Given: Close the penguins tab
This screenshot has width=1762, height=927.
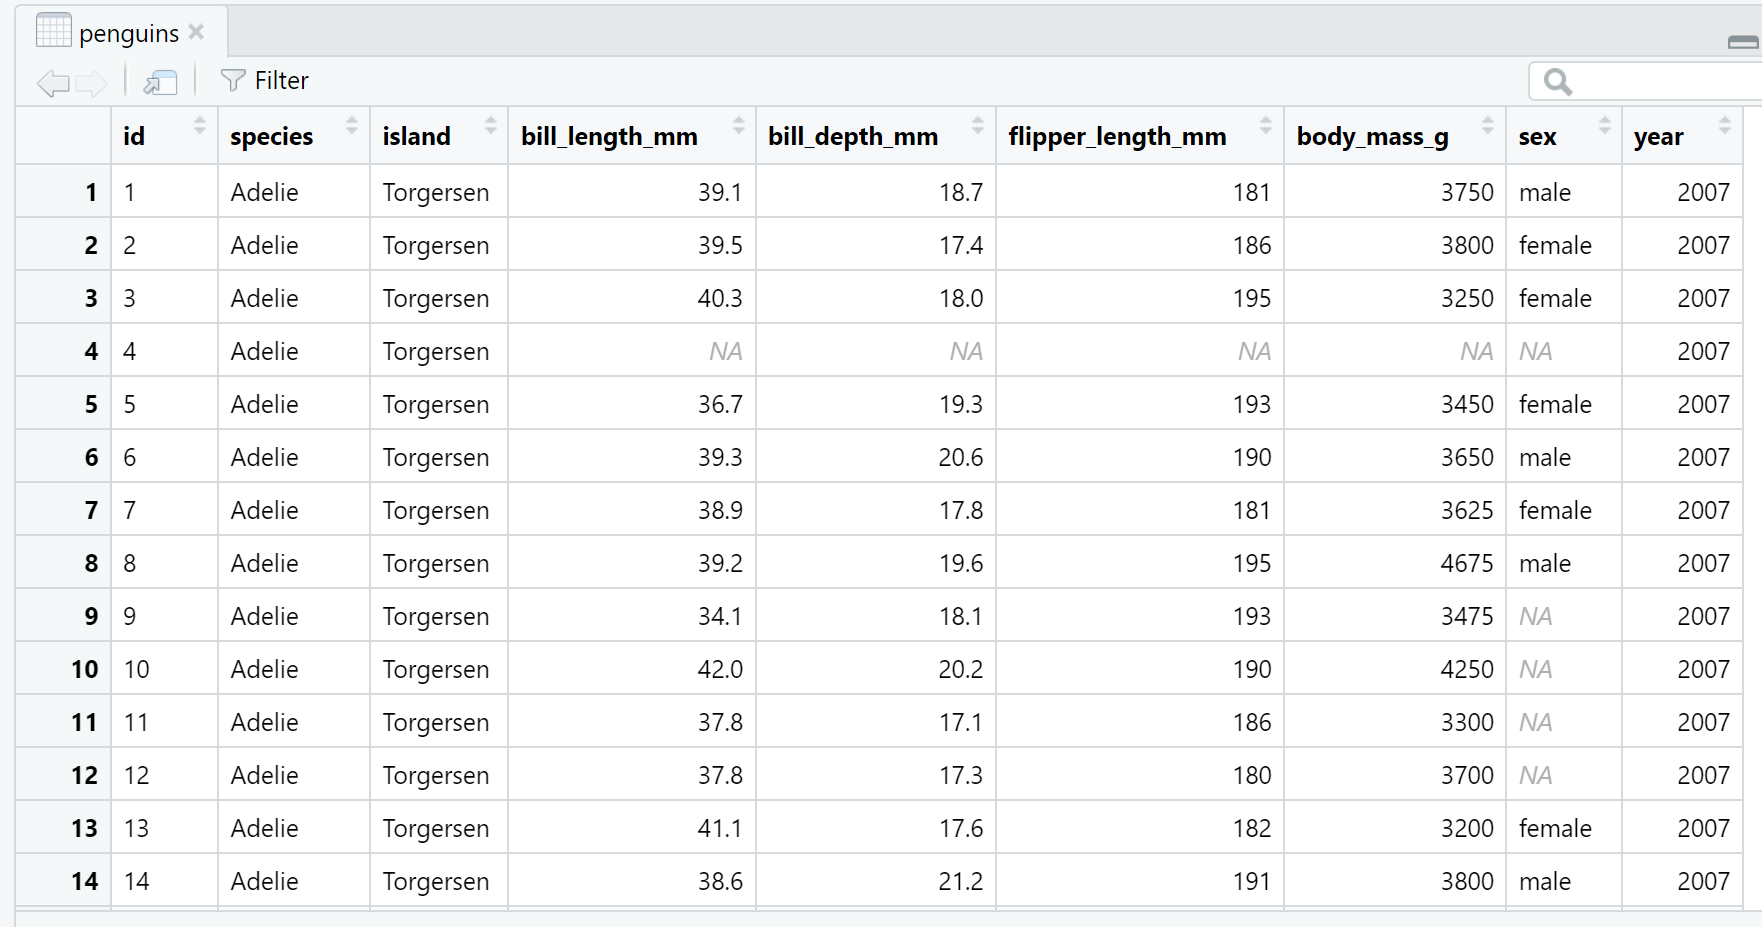Looking at the screenshot, I should [197, 32].
